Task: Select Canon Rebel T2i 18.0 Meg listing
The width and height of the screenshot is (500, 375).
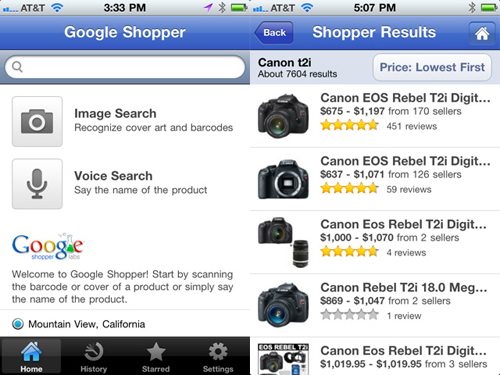Action: [x=375, y=305]
